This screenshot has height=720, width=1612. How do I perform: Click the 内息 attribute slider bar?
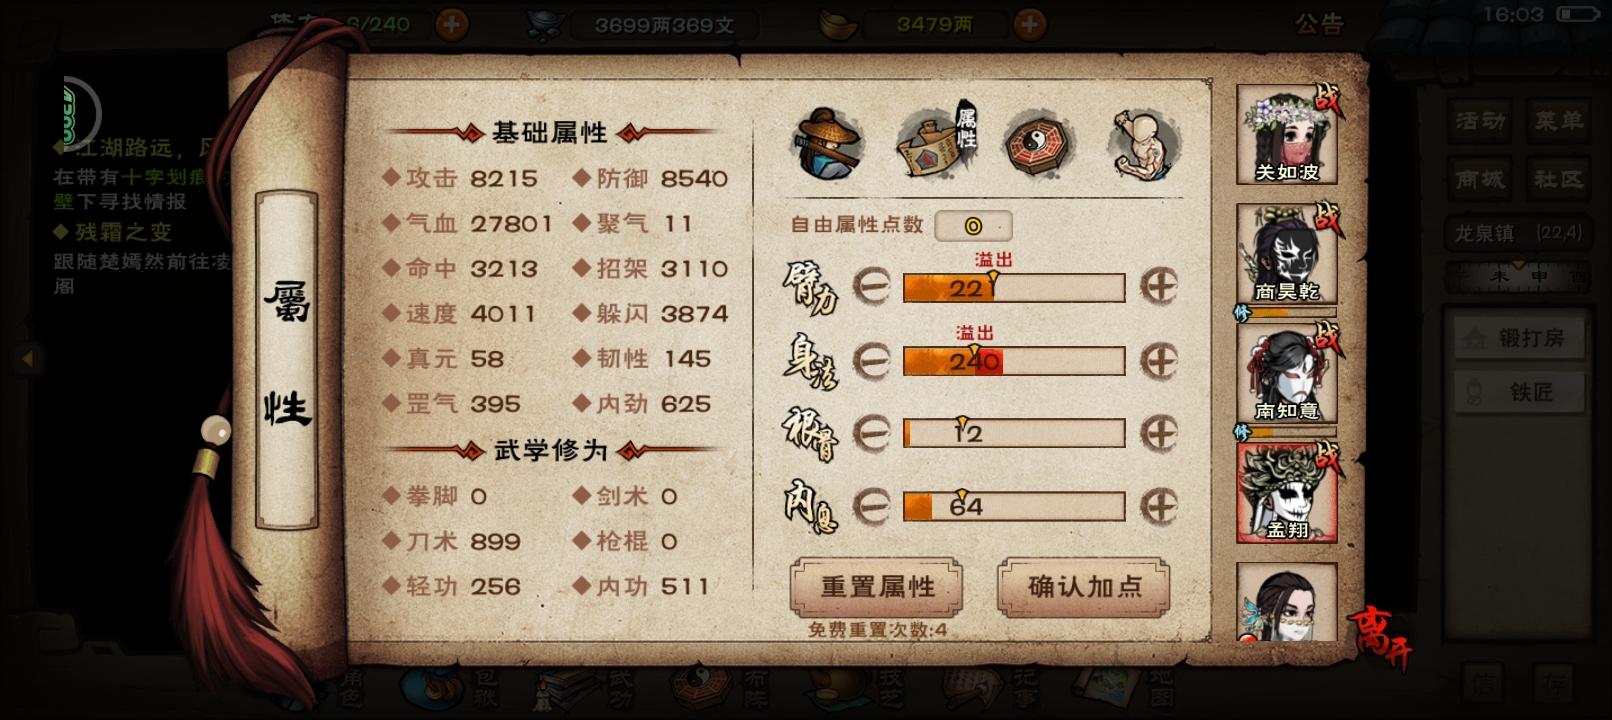click(x=1014, y=506)
